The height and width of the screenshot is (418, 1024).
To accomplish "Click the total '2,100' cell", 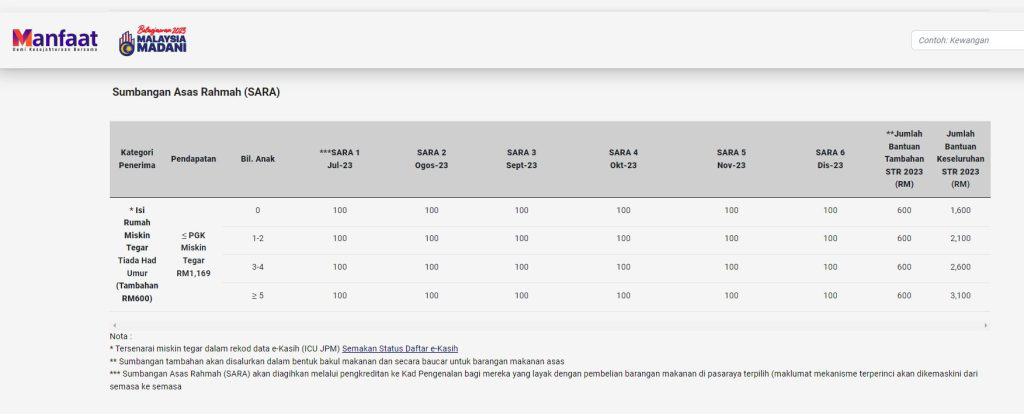I will pyautogui.click(x=960, y=238).
